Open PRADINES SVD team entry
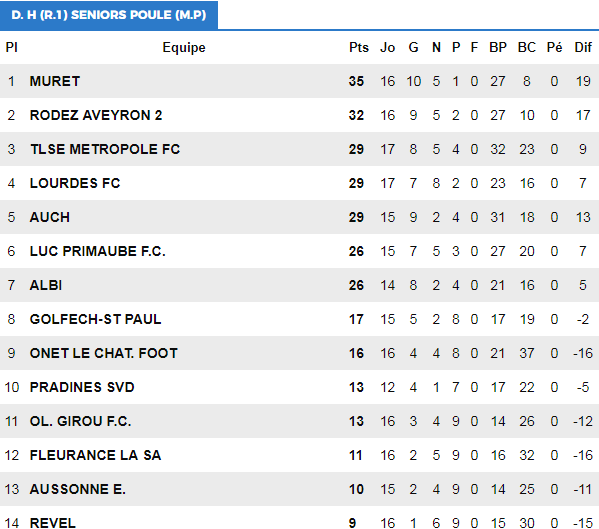The height and width of the screenshot is (529, 599). pyautogui.click(x=82, y=387)
